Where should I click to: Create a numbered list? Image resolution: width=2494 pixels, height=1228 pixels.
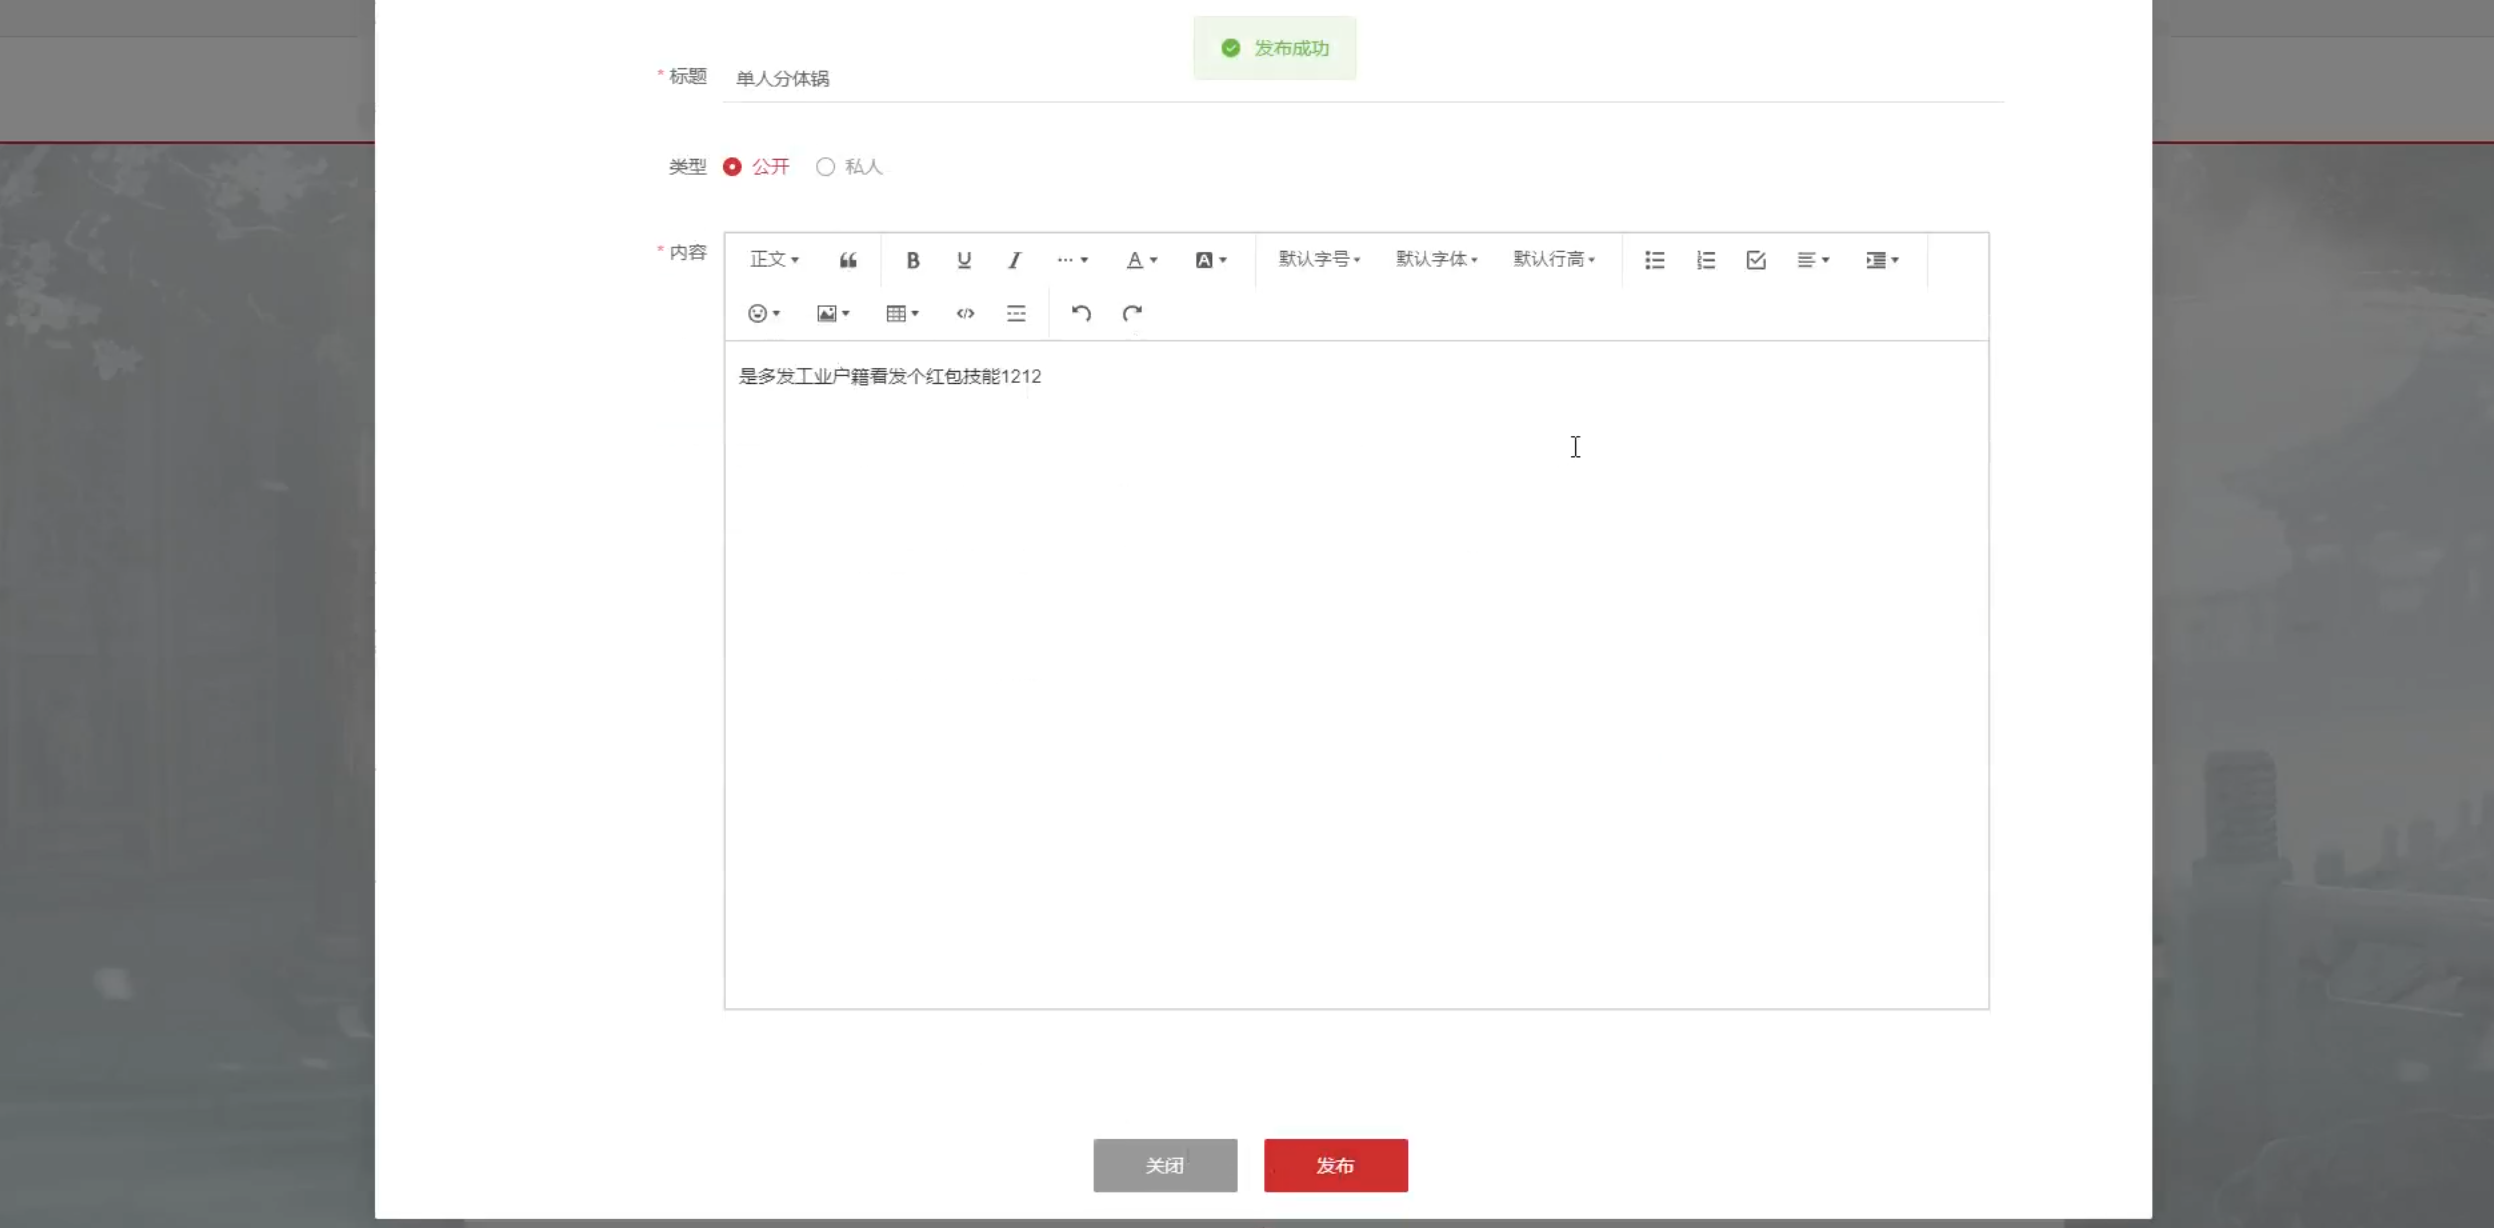coord(1705,260)
